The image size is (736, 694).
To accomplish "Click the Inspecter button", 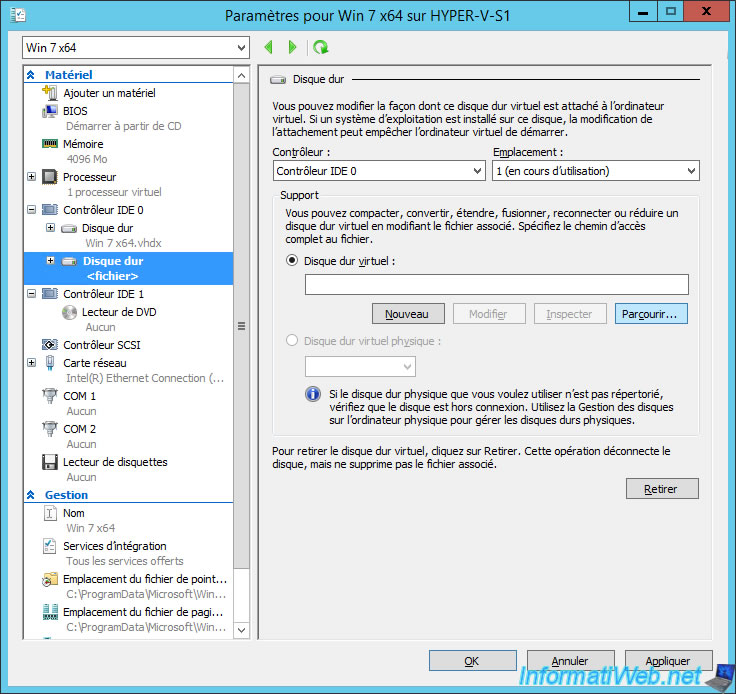I will pyautogui.click(x=570, y=313).
